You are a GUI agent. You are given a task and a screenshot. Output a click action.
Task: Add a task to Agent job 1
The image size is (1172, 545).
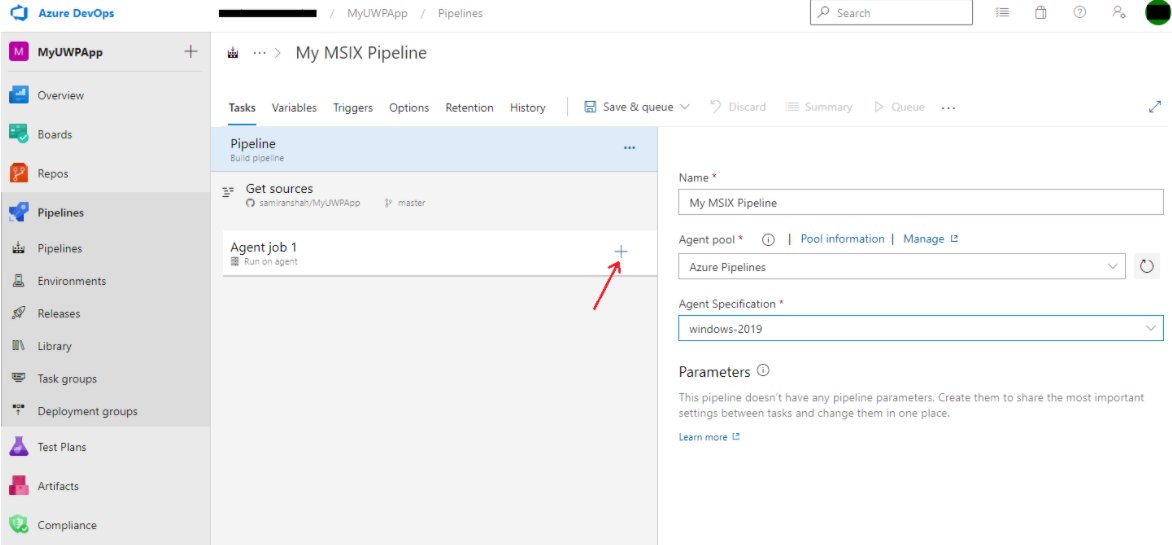620,252
